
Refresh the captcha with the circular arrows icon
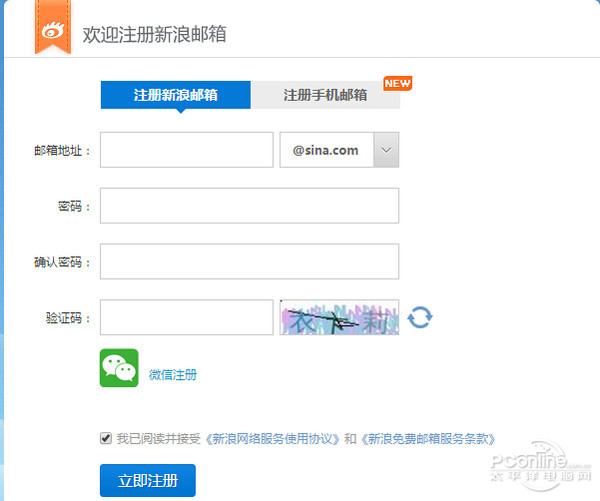420,317
